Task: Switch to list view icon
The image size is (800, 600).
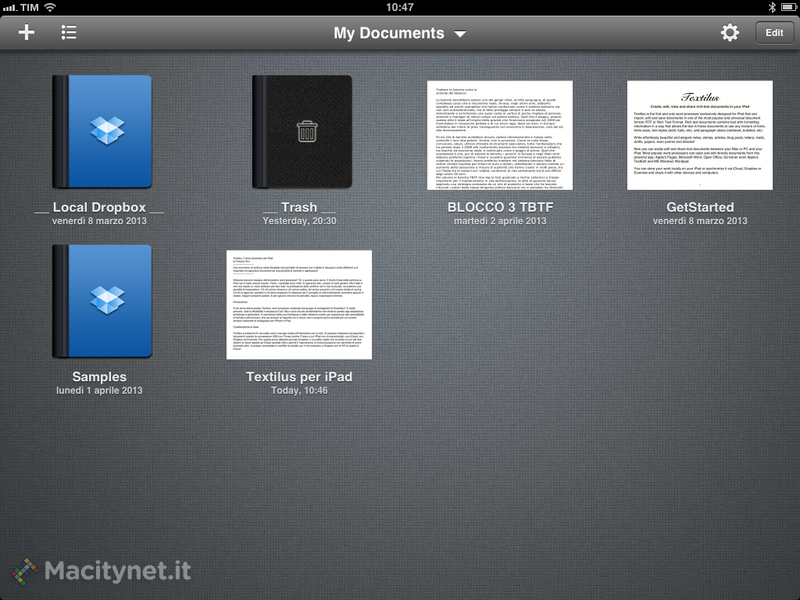Action: click(x=69, y=33)
